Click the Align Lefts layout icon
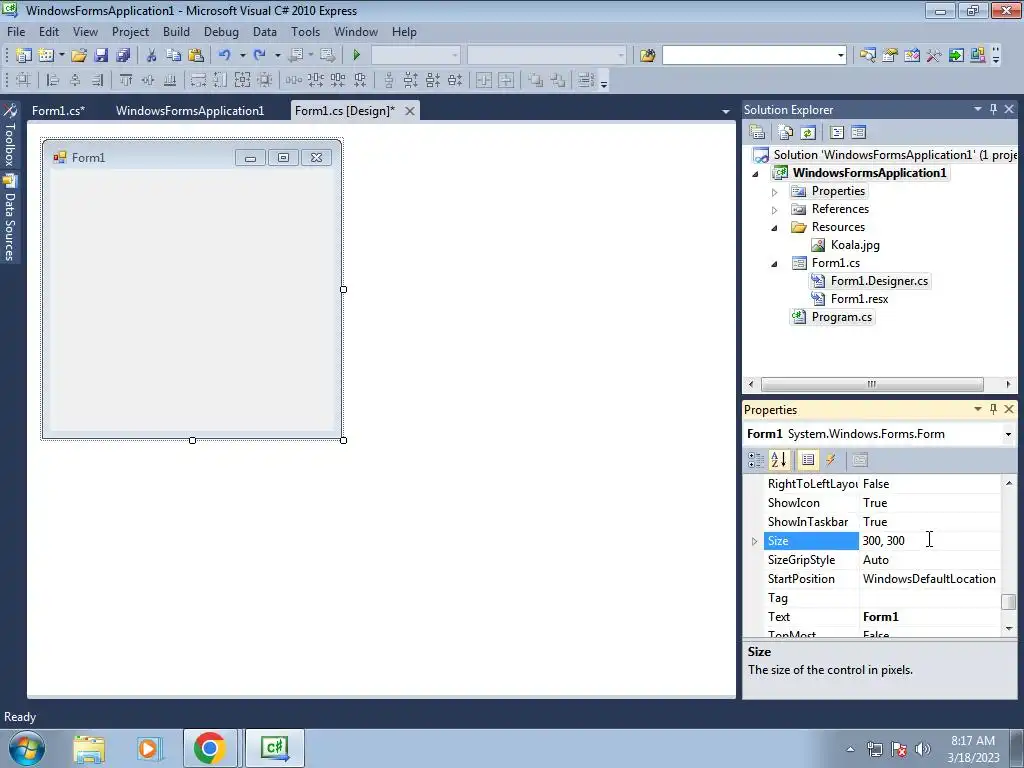1024x768 pixels. coord(53,80)
